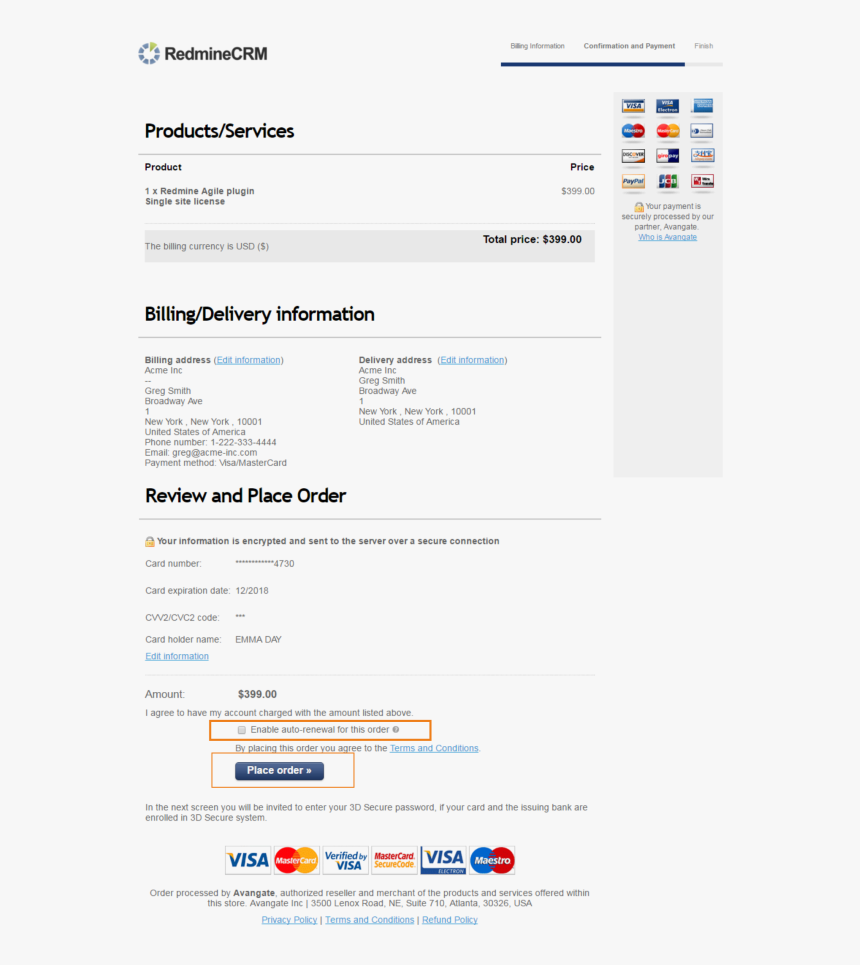
Task: Click the MasterCard icon in sidebar
Action: point(667,131)
